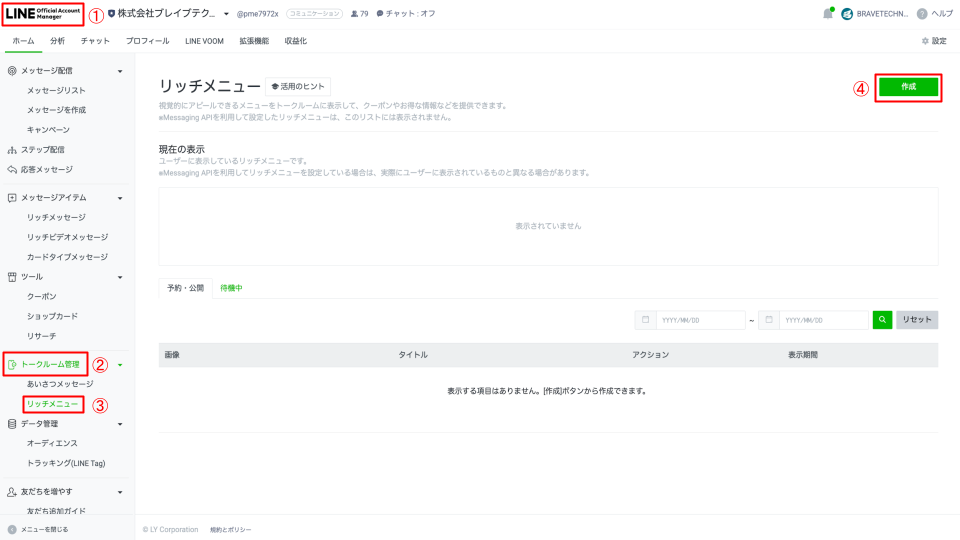Open あいさつメッセージ in the sidebar
This screenshot has height=540, width=960.
pos(60,384)
